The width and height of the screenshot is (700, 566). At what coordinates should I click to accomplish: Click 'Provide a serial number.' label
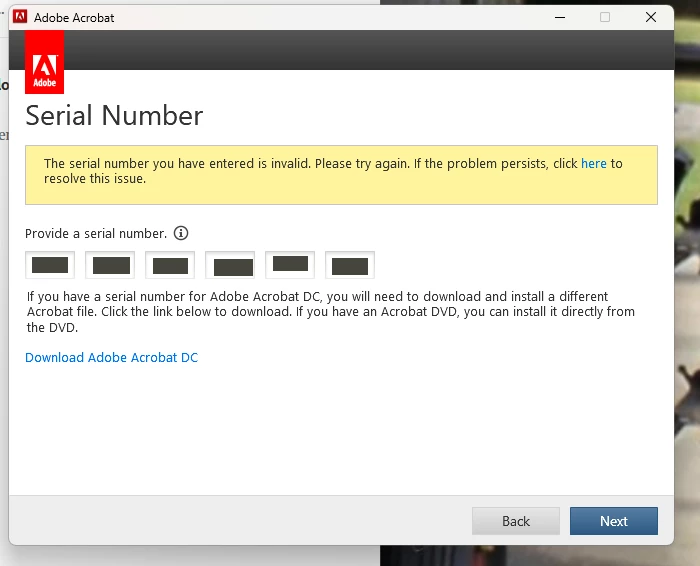[96, 233]
